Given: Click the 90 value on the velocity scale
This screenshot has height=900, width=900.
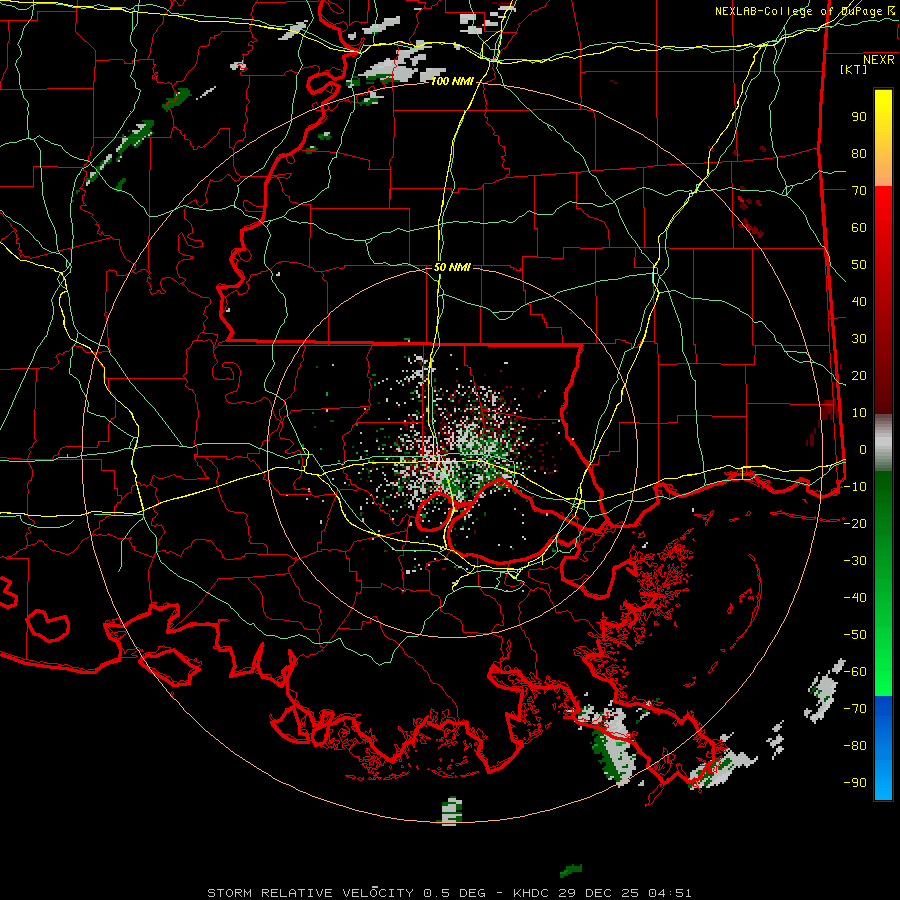Looking at the screenshot, I should tap(859, 117).
